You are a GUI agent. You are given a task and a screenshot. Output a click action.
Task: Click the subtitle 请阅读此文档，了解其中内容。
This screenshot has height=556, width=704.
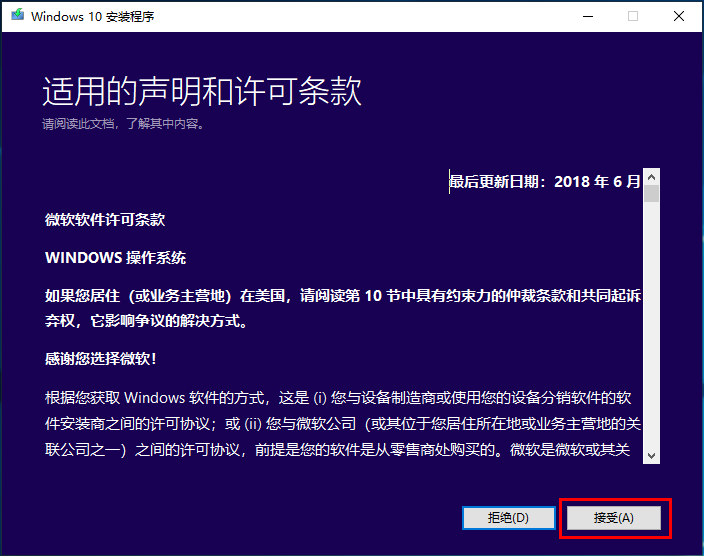(x=124, y=124)
